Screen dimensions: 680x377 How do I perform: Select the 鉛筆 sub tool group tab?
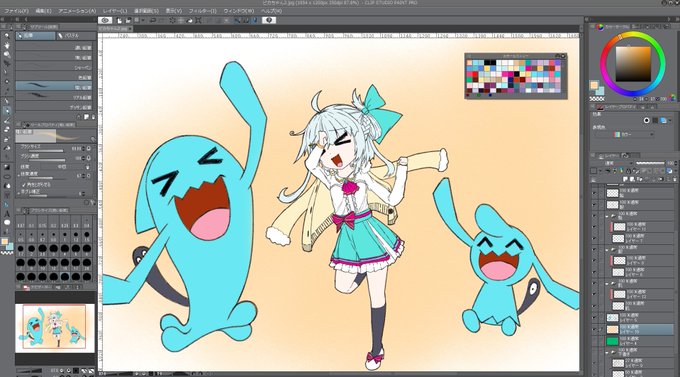(36, 36)
